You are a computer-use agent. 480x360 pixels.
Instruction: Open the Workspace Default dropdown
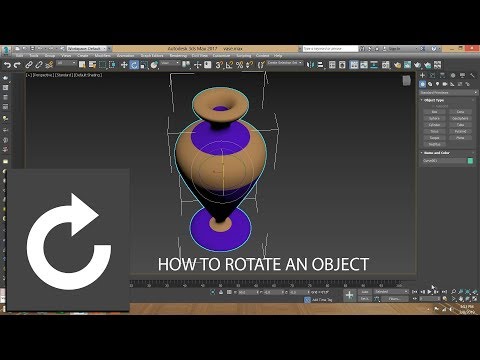(x=87, y=49)
